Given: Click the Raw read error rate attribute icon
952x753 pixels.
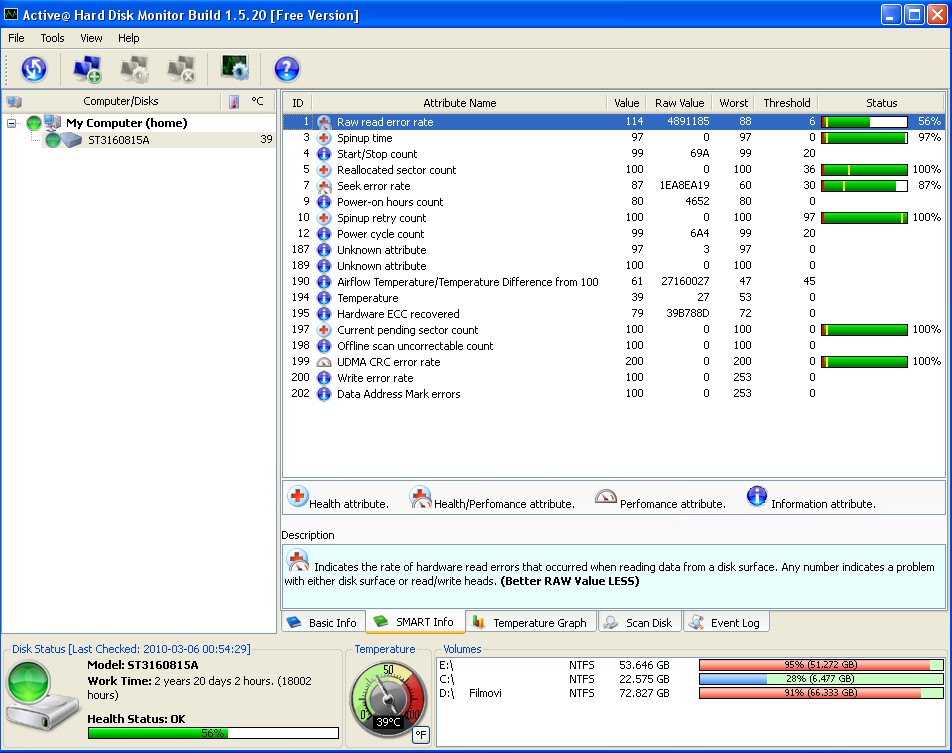Looking at the screenshot, I should [x=324, y=122].
